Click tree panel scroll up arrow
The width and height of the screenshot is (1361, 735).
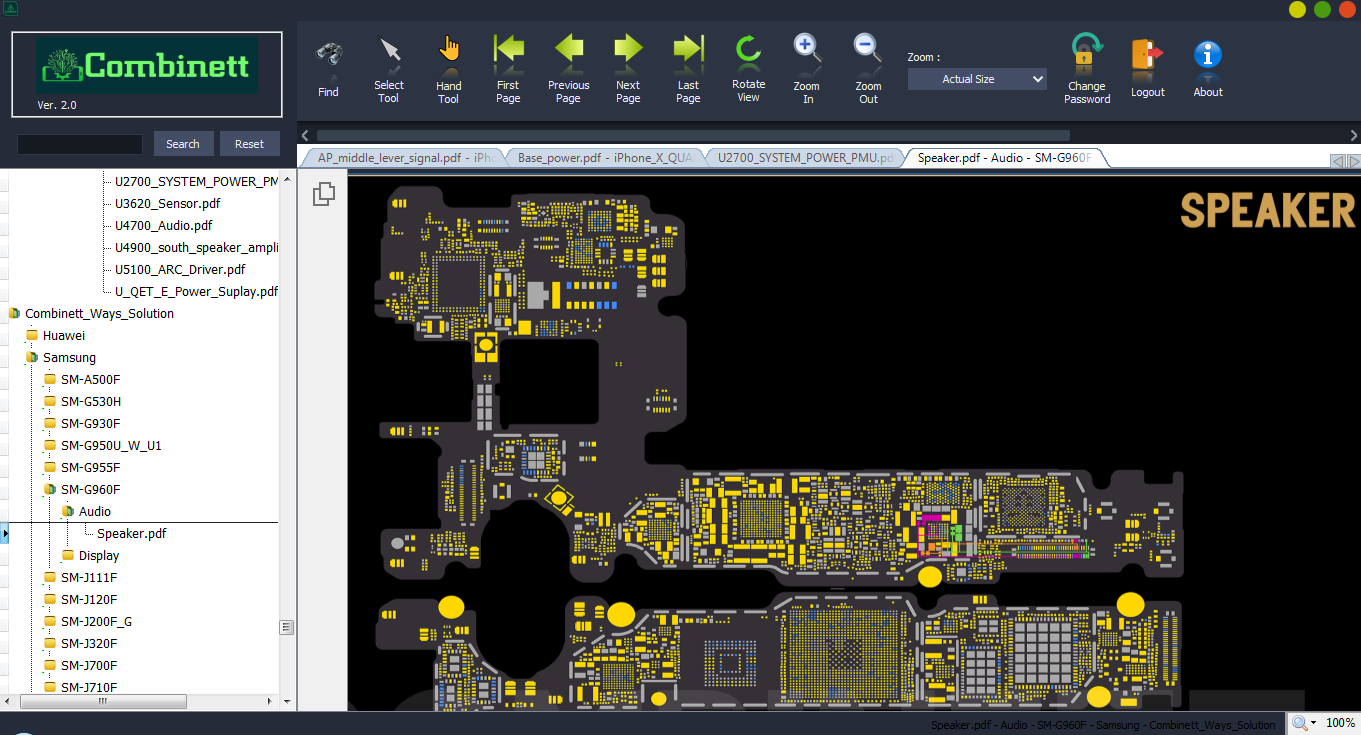[x=287, y=179]
